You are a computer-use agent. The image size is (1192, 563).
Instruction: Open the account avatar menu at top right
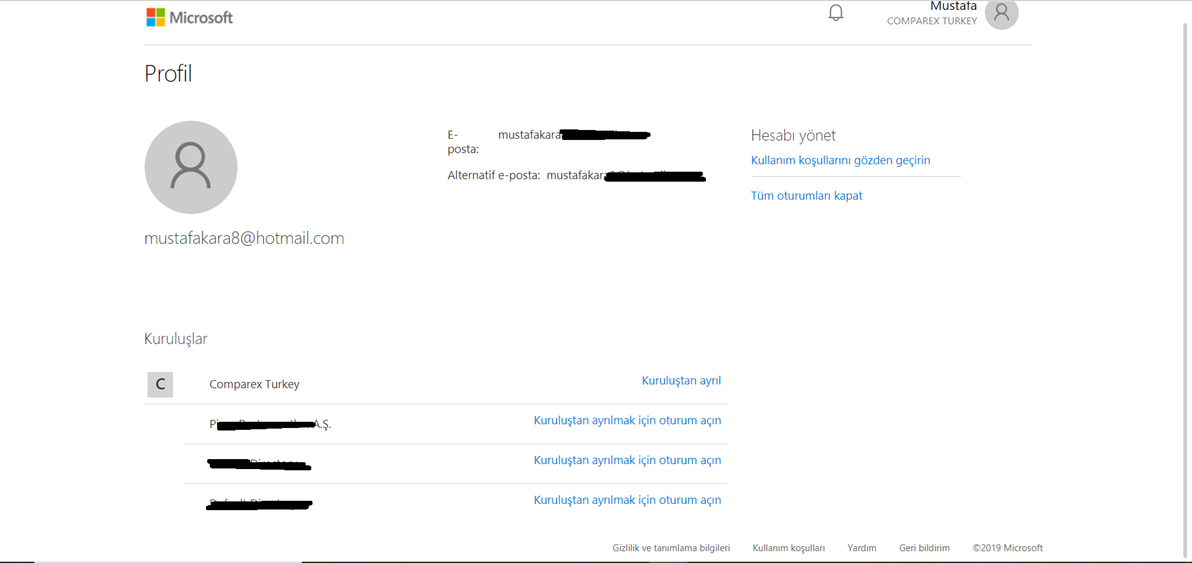pyautogui.click(x=1001, y=13)
